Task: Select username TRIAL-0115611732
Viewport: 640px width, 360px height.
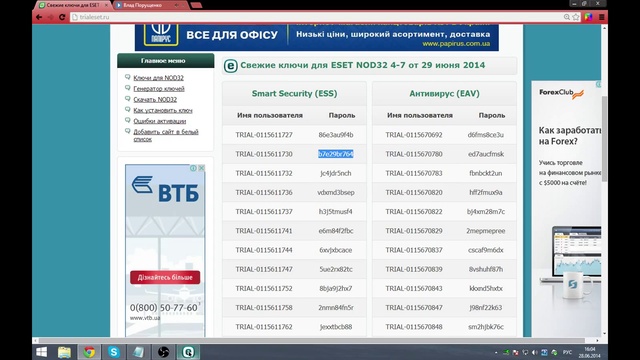Action: click(x=264, y=173)
